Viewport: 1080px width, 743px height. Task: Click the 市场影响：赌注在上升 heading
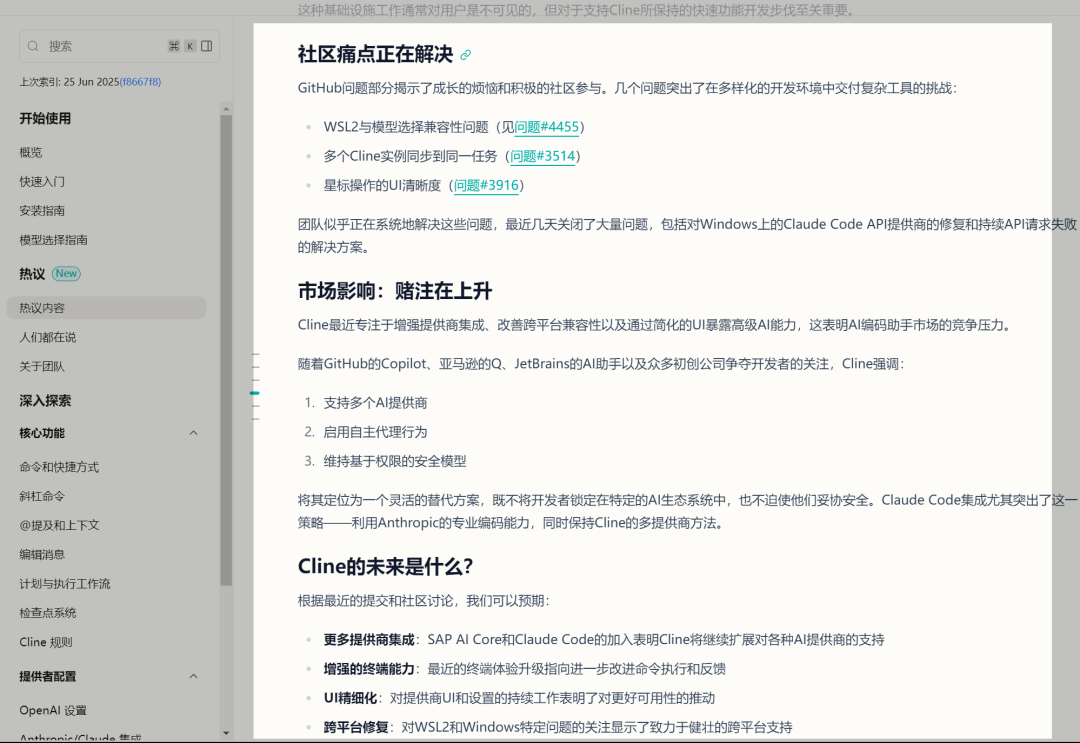[x=395, y=291]
